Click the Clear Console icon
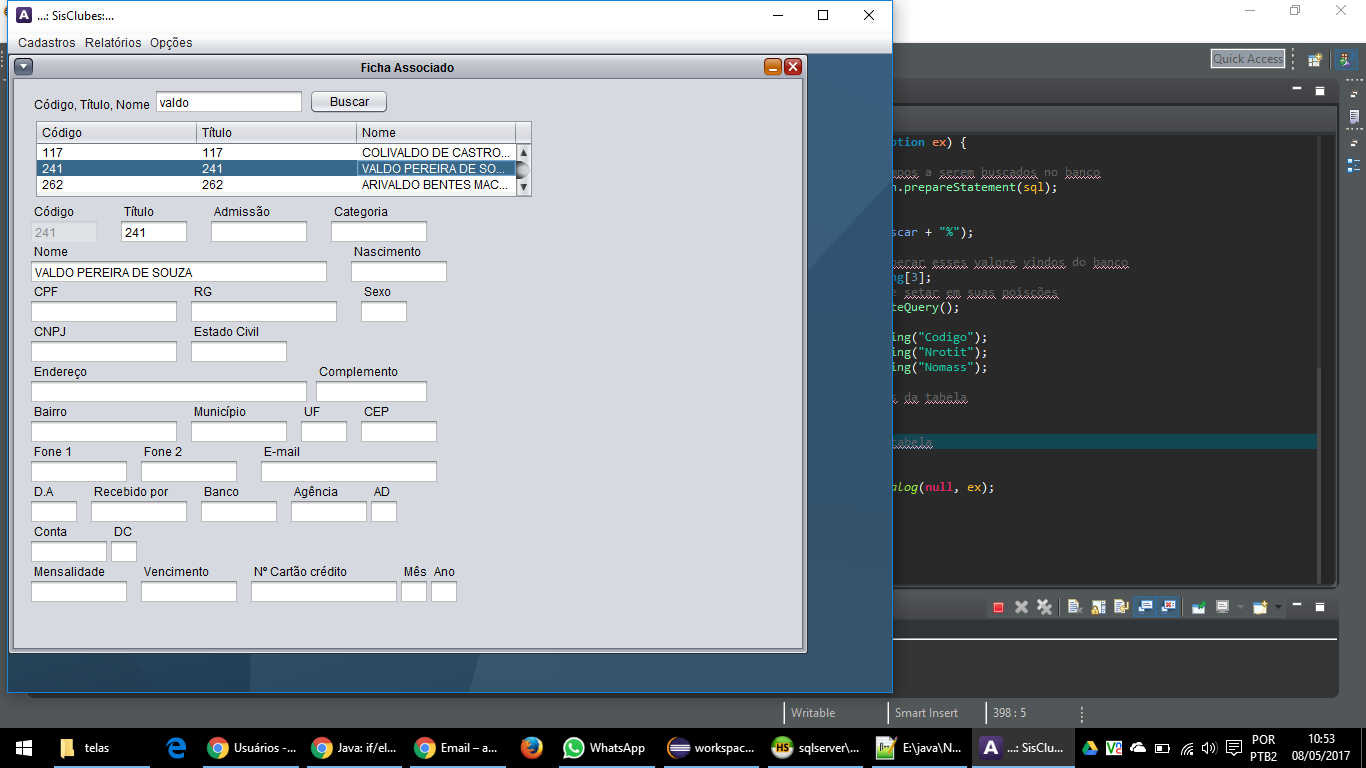 1073,607
